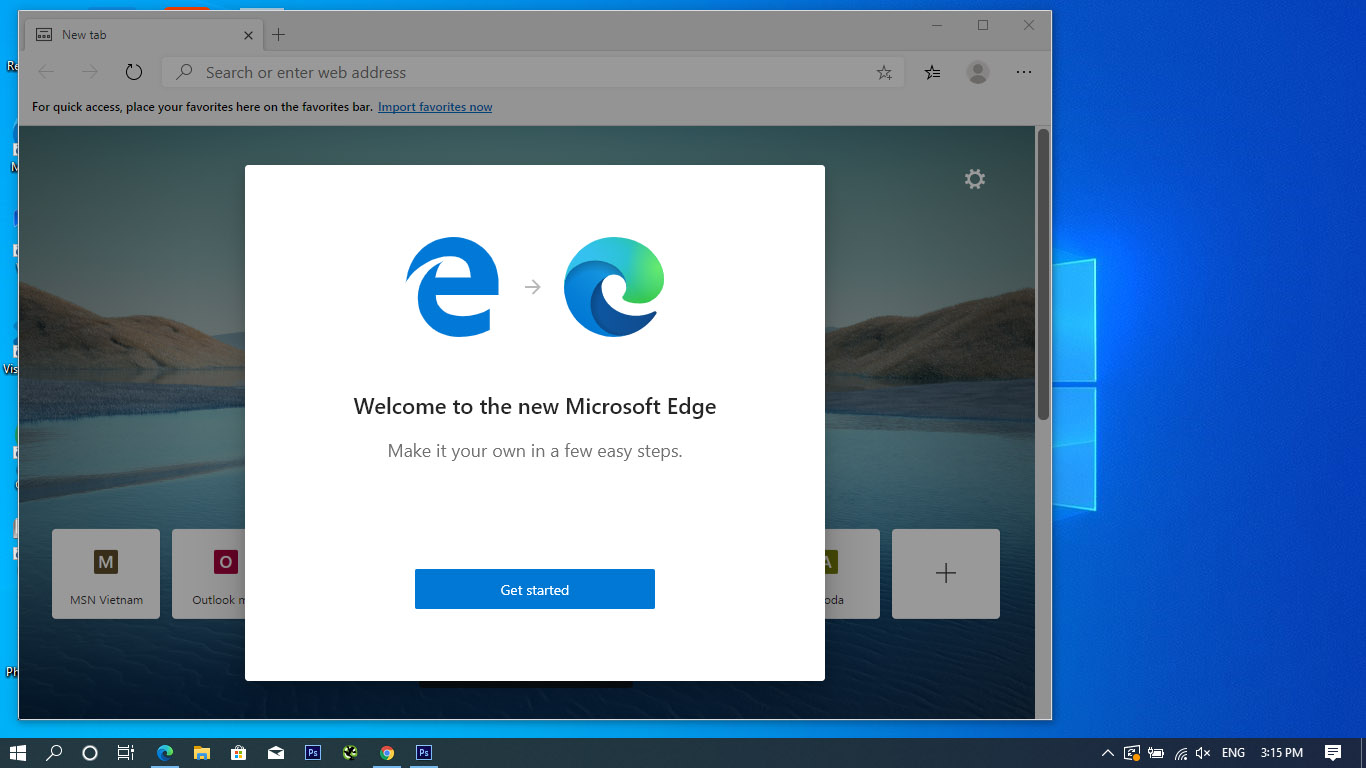Image resolution: width=1366 pixels, height=768 pixels.
Task: Focus the Search or enter web address box
Action: coord(533,72)
